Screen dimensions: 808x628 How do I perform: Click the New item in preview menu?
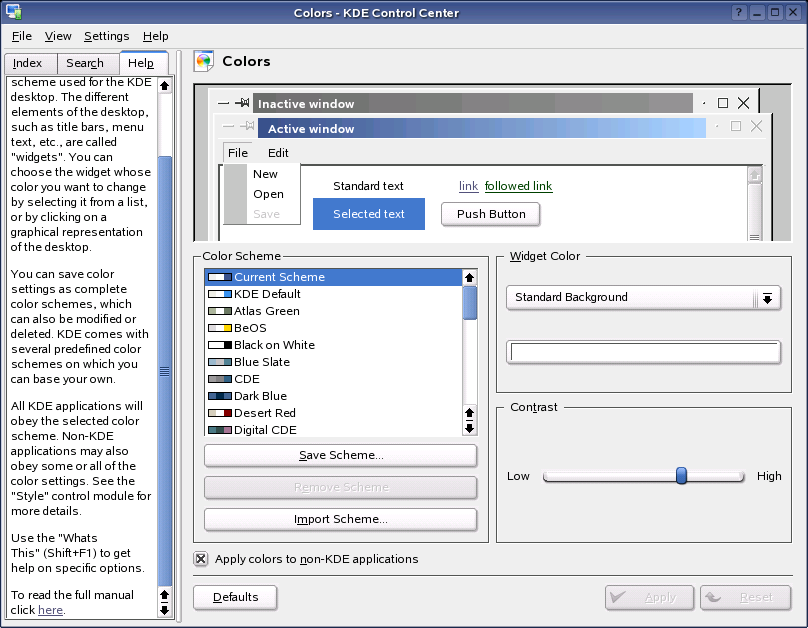(x=265, y=174)
